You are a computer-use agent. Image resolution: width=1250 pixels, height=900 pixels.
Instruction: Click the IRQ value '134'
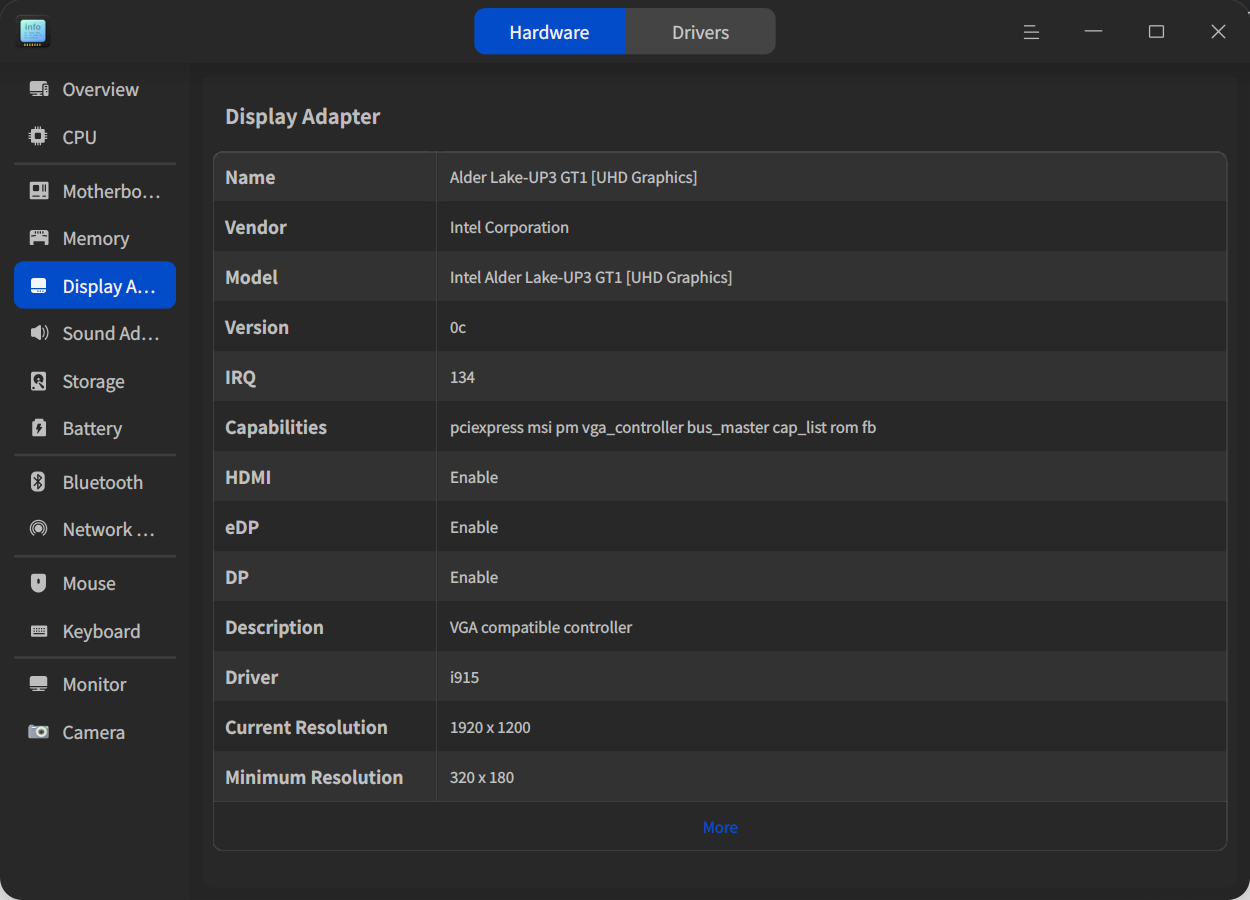tap(462, 377)
